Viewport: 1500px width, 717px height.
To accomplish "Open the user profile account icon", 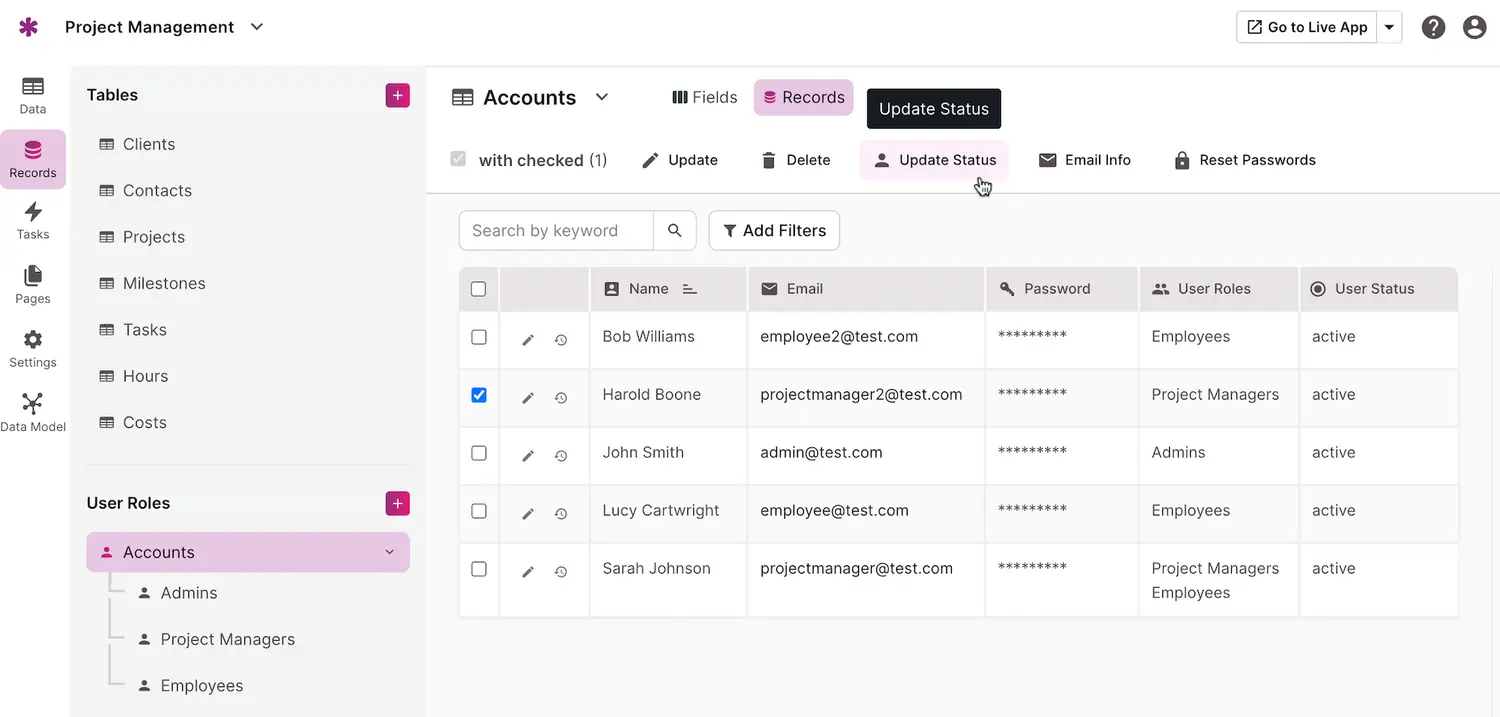I will (1474, 27).
